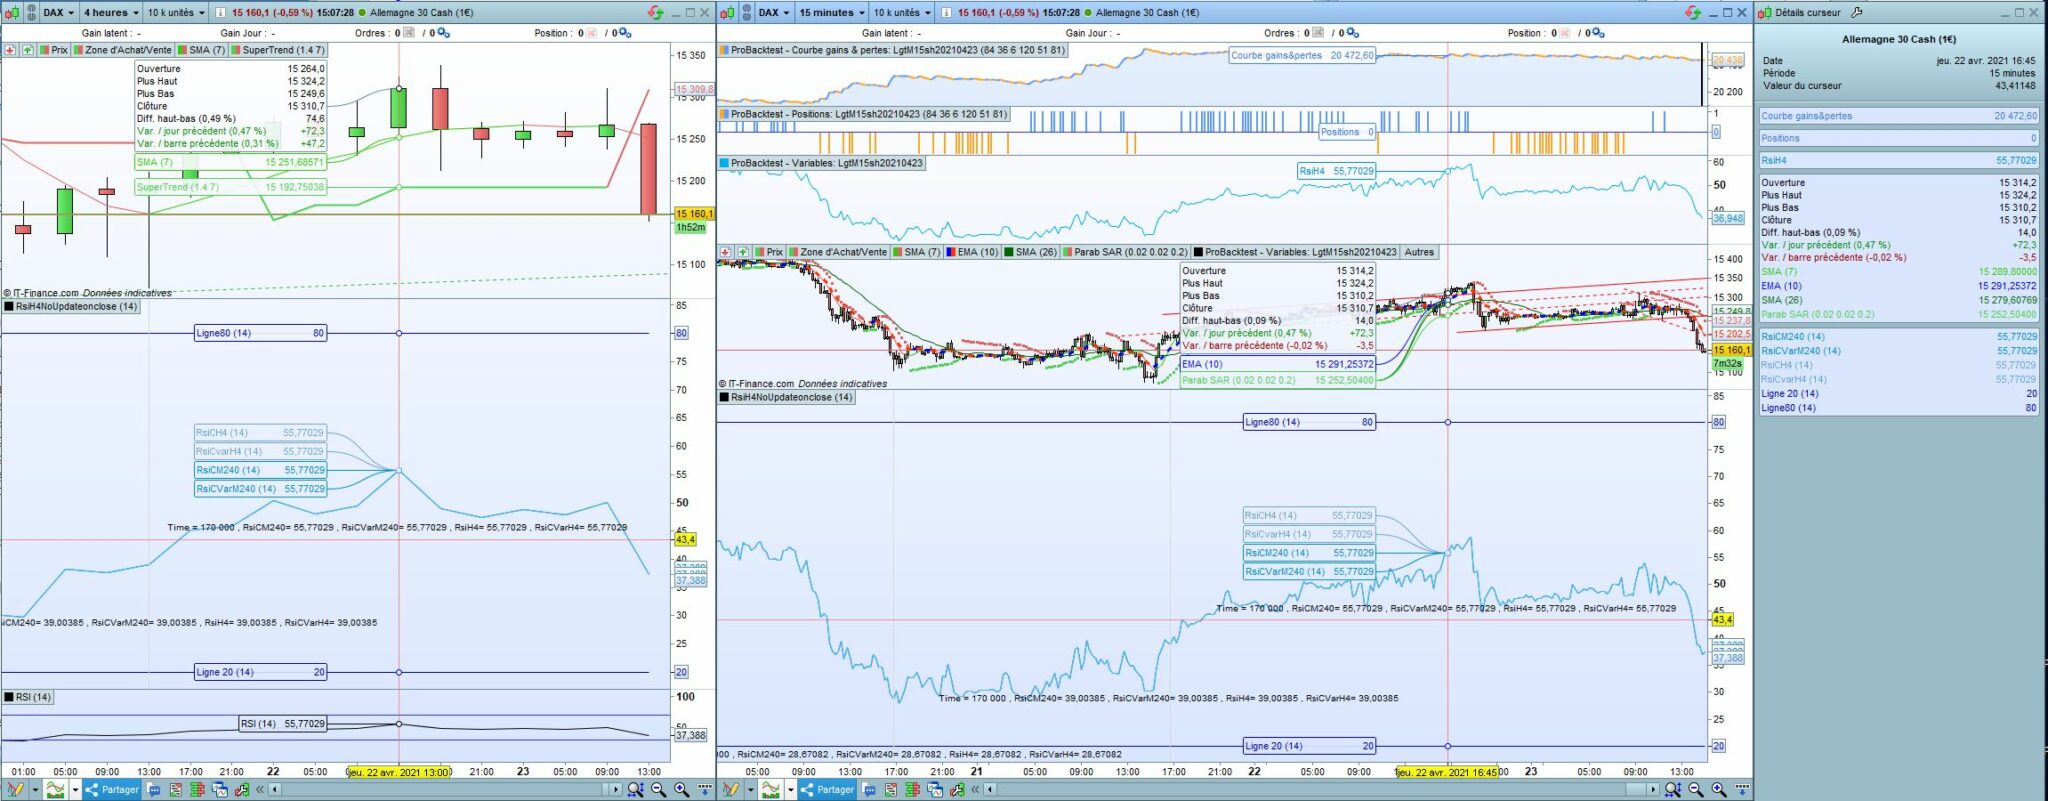Select the Autres tab in right price panel

1418,252
